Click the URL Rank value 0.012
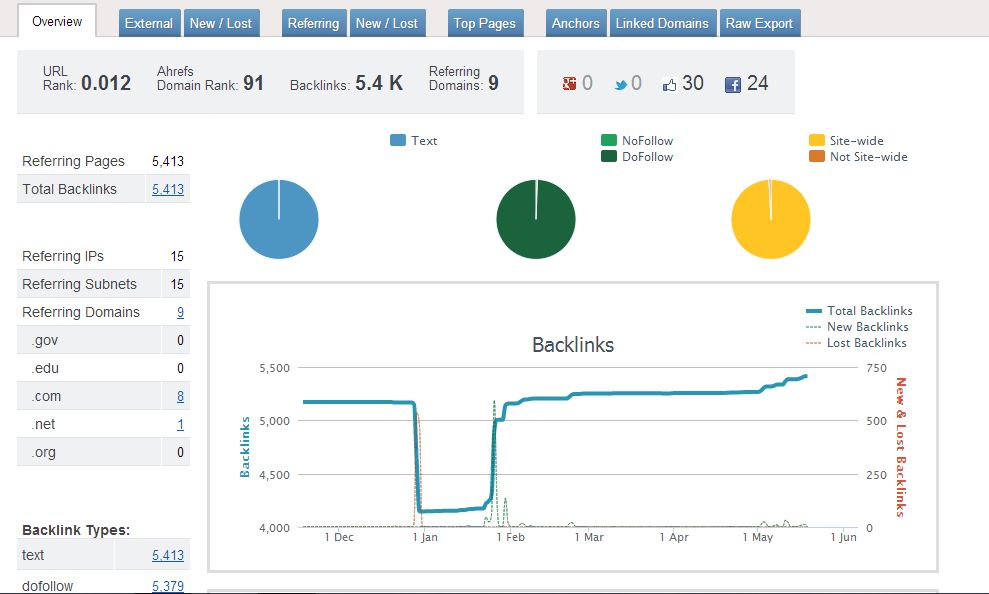The height and width of the screenshot is (594, 989). point(106,83)
